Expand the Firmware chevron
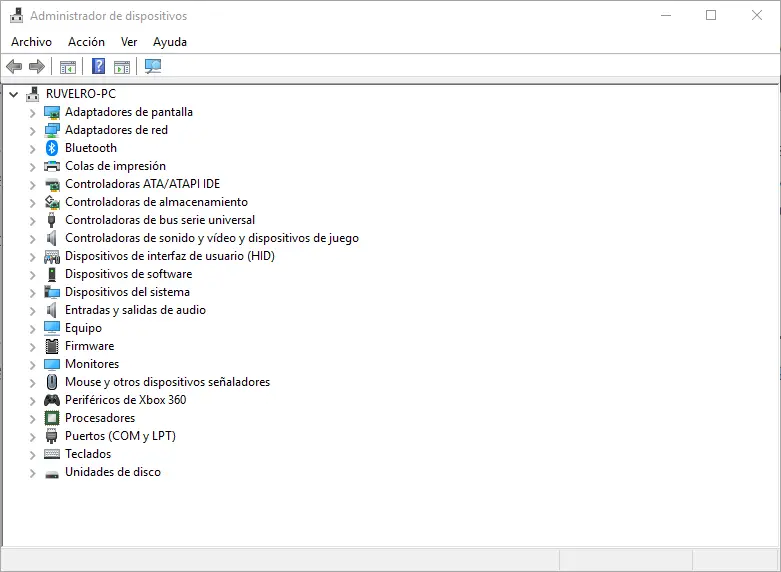The image size is (781, 572). pyautogui.click(x=32, y=347)
